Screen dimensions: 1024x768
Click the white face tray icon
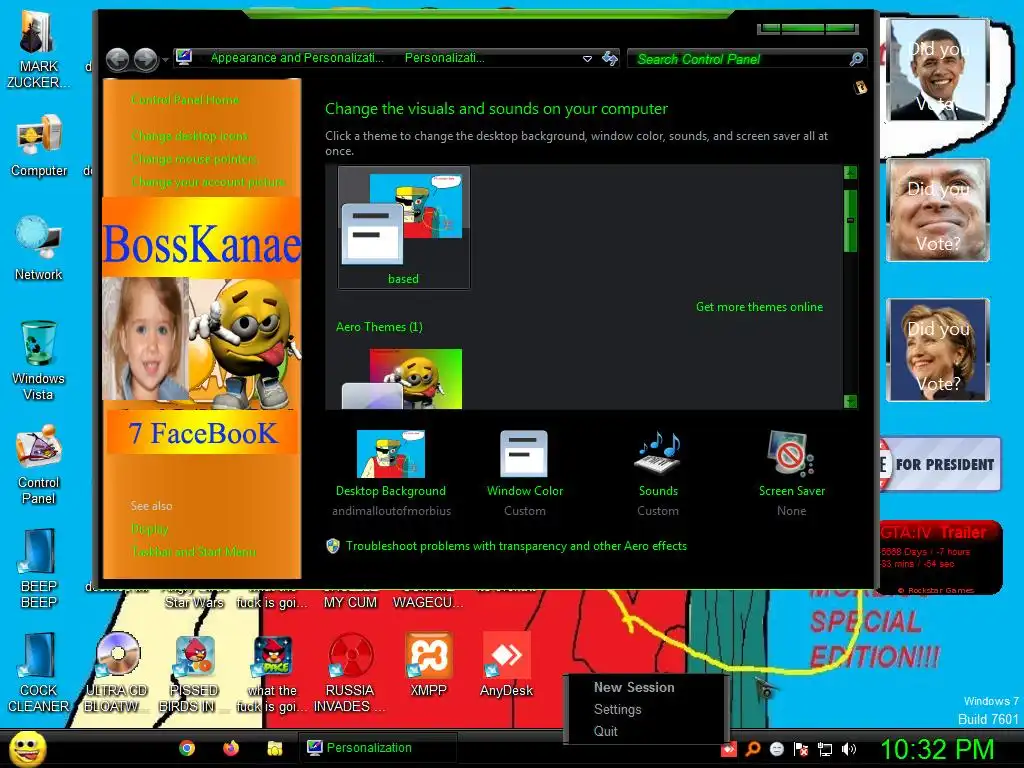(x=776, y=749)
